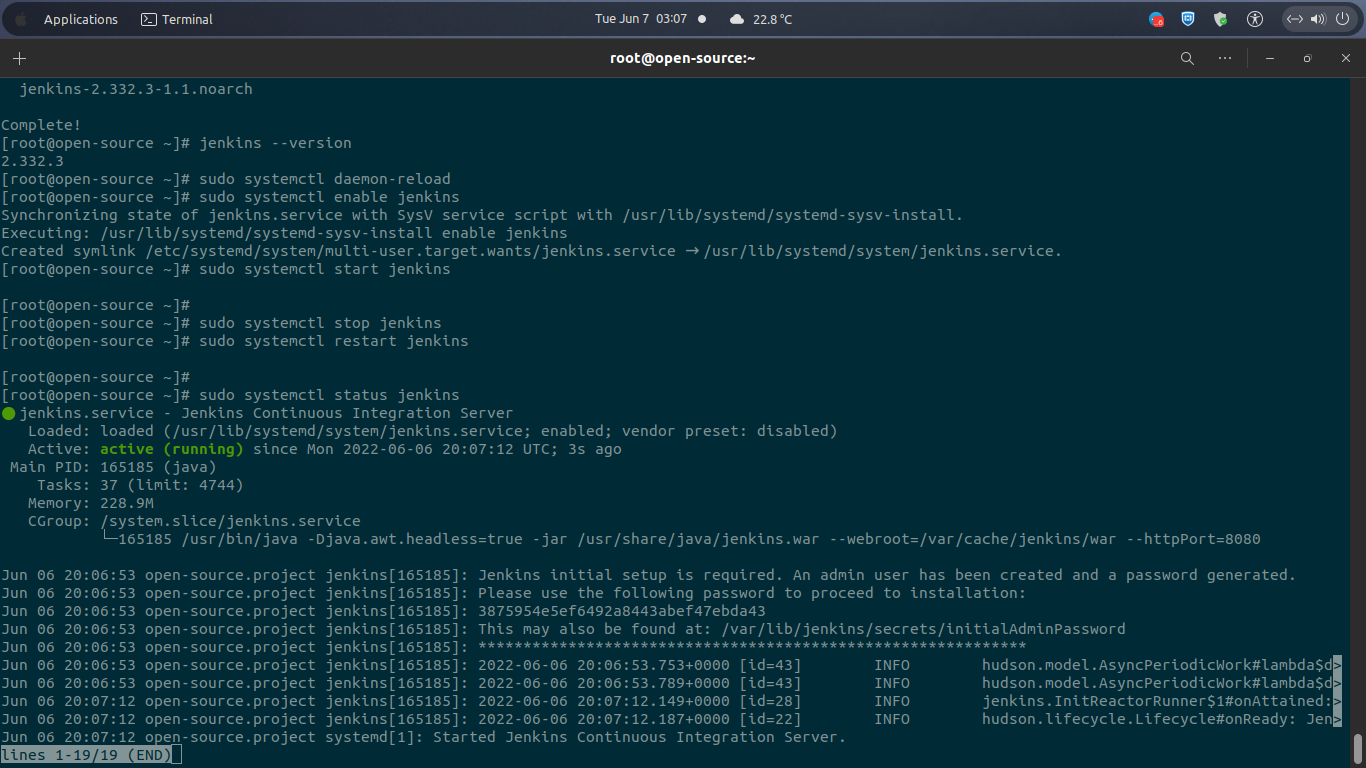Screen dimensions: 1366x768
Task: Click the terminal icon beside Terminal label
Action: [x=148, y=19]
